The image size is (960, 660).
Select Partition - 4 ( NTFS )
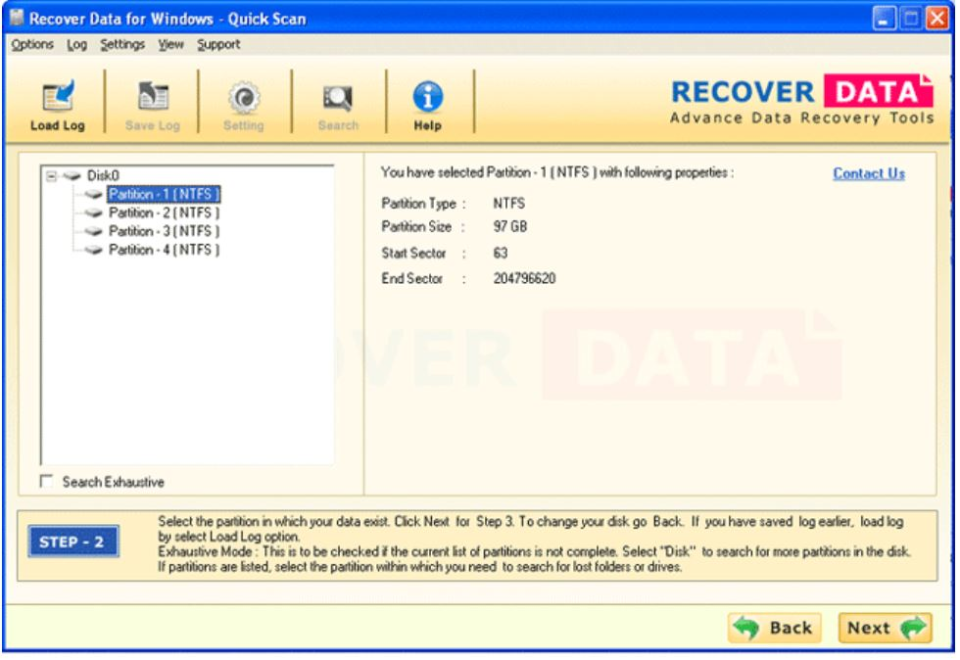pyautogui.click(x=163, y=250)
